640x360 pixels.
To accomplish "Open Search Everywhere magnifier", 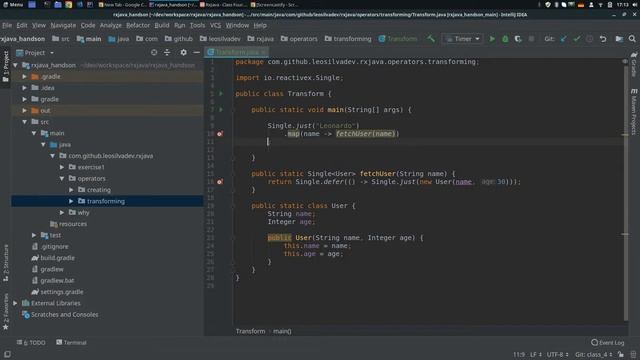I will [x=632, y=39].
